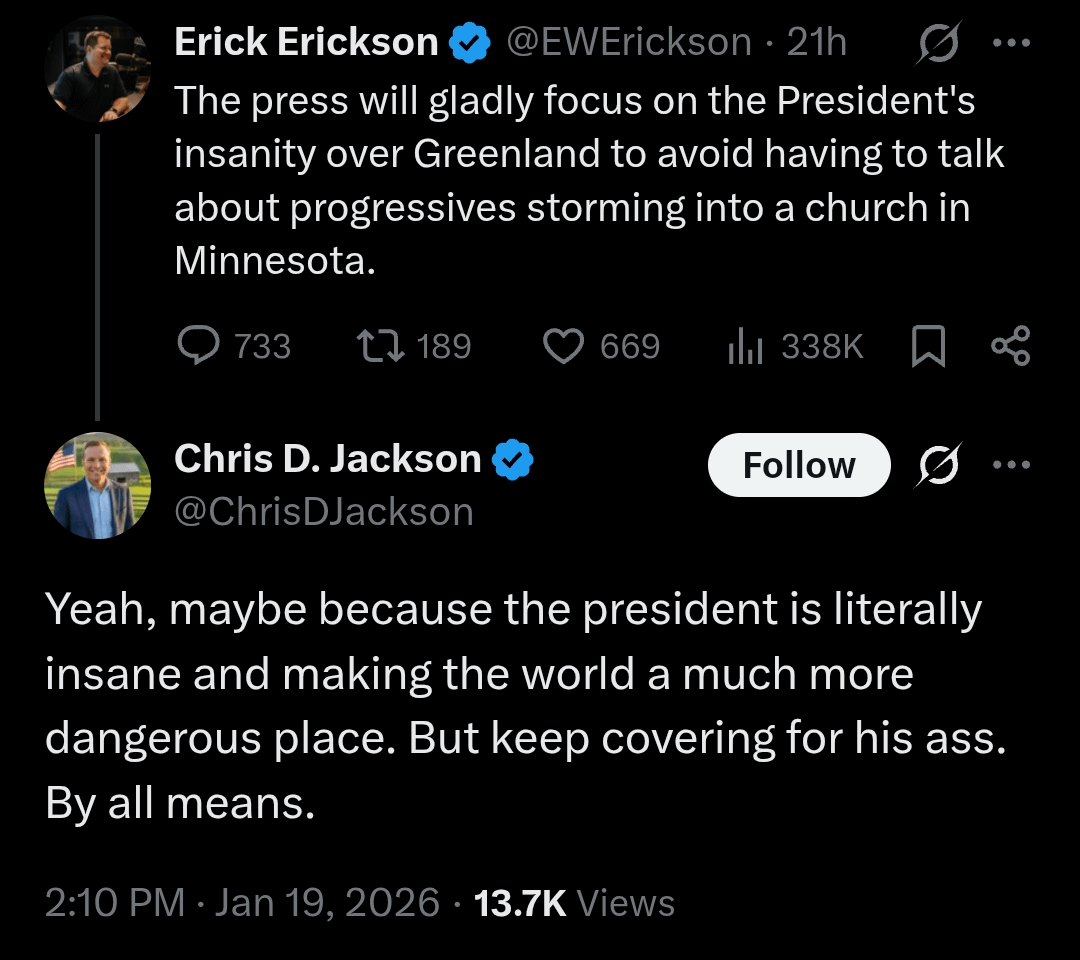This screenshot has height=960, width=1080.
Task: Click Grok icon on Erick Erickson's tweet
Action: [937, 43]
